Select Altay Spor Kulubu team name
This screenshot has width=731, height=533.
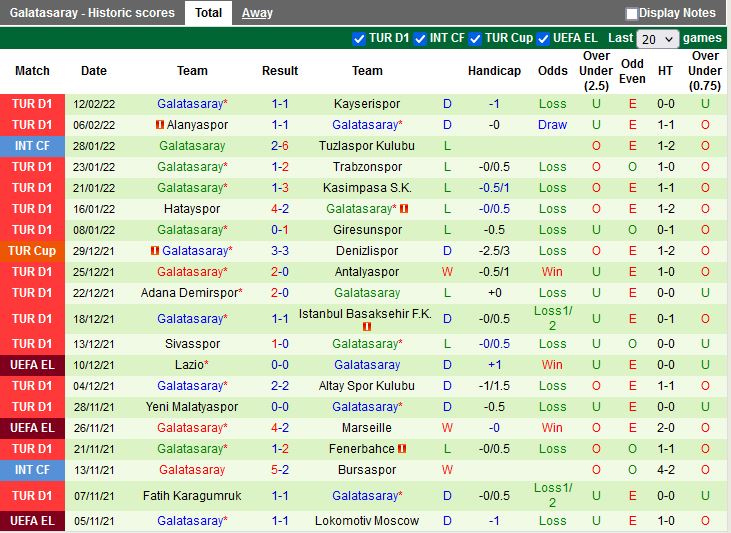(x=367, y=386)
